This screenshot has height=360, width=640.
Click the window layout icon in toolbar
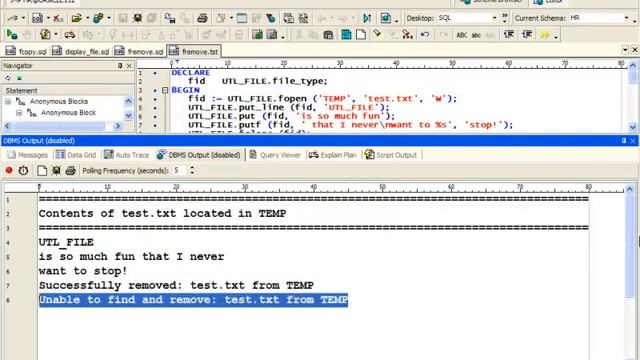point(242,18)
